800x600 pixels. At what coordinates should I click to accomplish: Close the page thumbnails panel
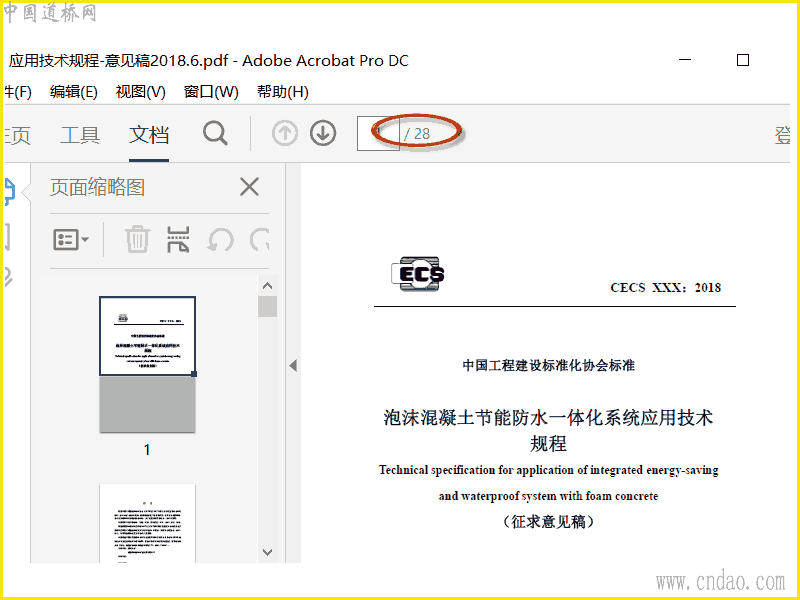pyautogui.click(x=249, y=187)
